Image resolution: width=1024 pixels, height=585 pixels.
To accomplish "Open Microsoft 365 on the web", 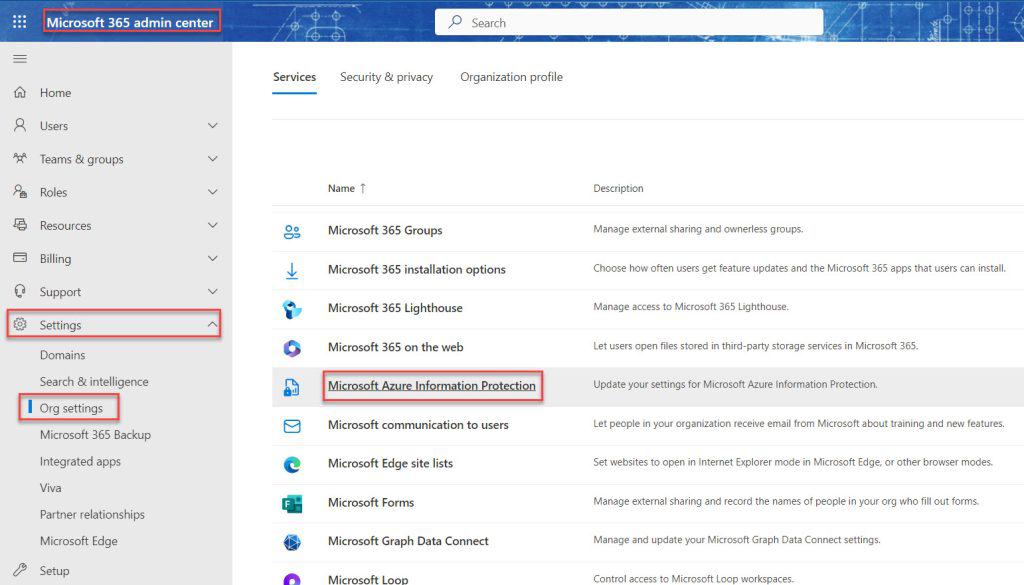I will 396,347.
